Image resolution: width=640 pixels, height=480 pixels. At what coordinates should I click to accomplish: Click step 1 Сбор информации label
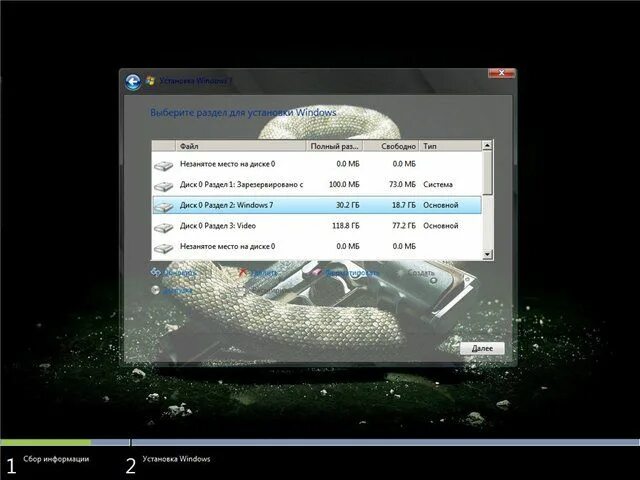coord(56,459)
